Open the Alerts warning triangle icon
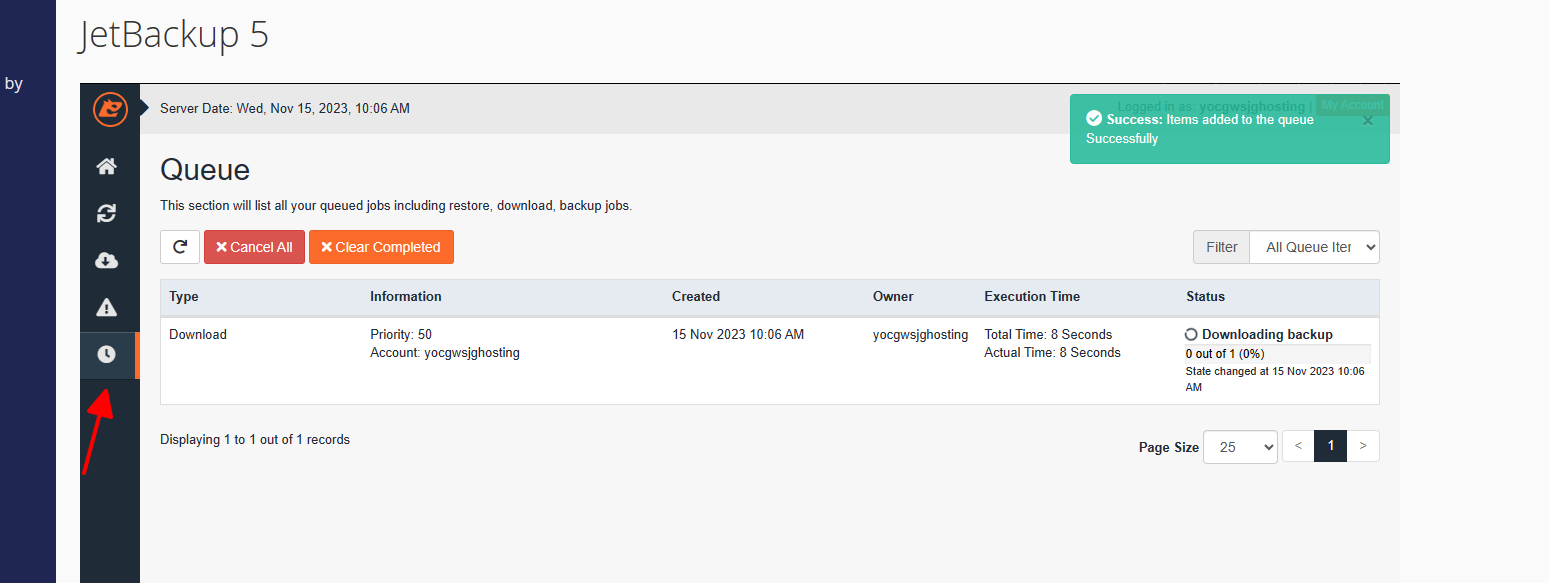Screen dimensions: 1549x583 tap(106, 307)
